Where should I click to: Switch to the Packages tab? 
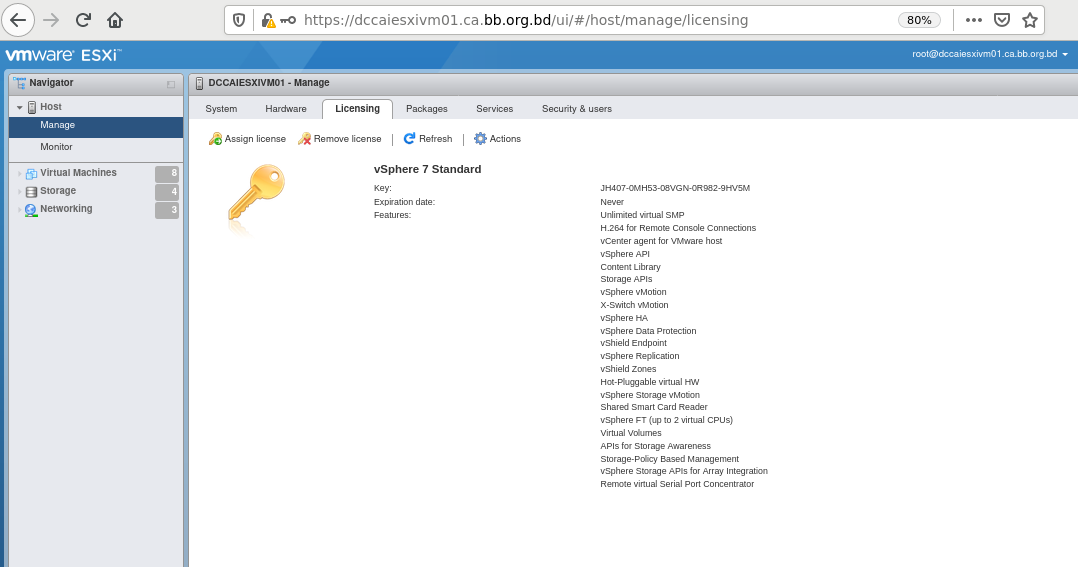426,109
